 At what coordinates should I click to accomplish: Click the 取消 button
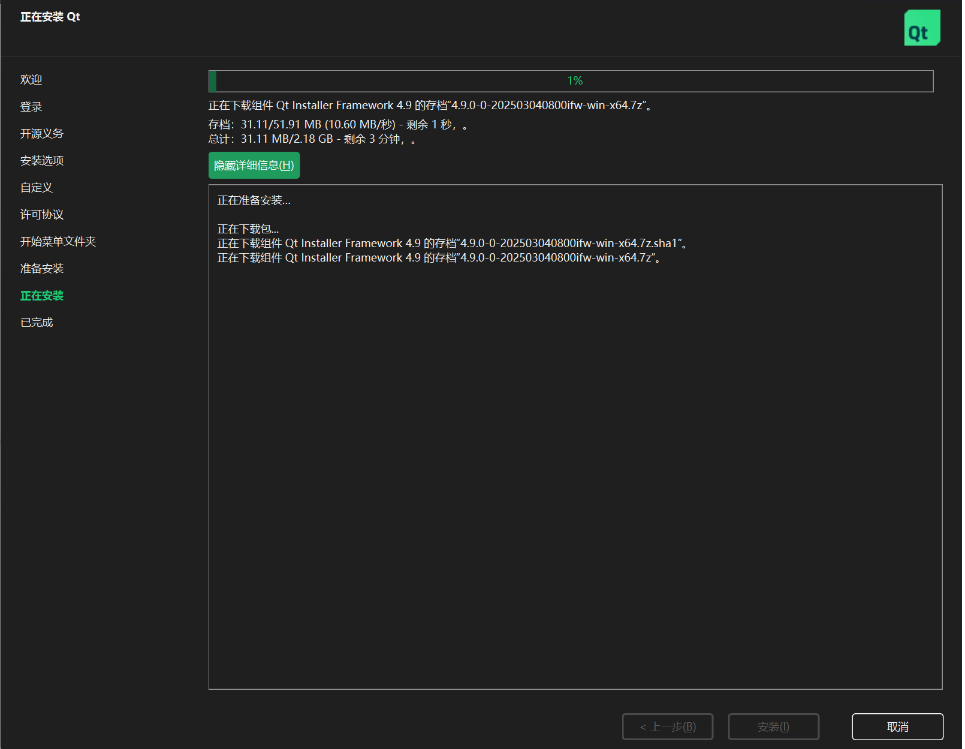point(897,727)
